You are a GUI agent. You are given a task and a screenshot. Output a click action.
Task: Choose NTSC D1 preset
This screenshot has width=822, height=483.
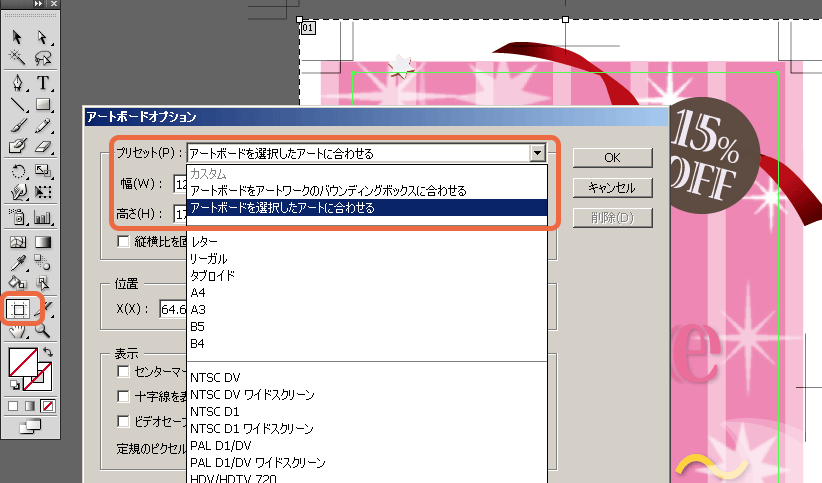click(367, 412)
